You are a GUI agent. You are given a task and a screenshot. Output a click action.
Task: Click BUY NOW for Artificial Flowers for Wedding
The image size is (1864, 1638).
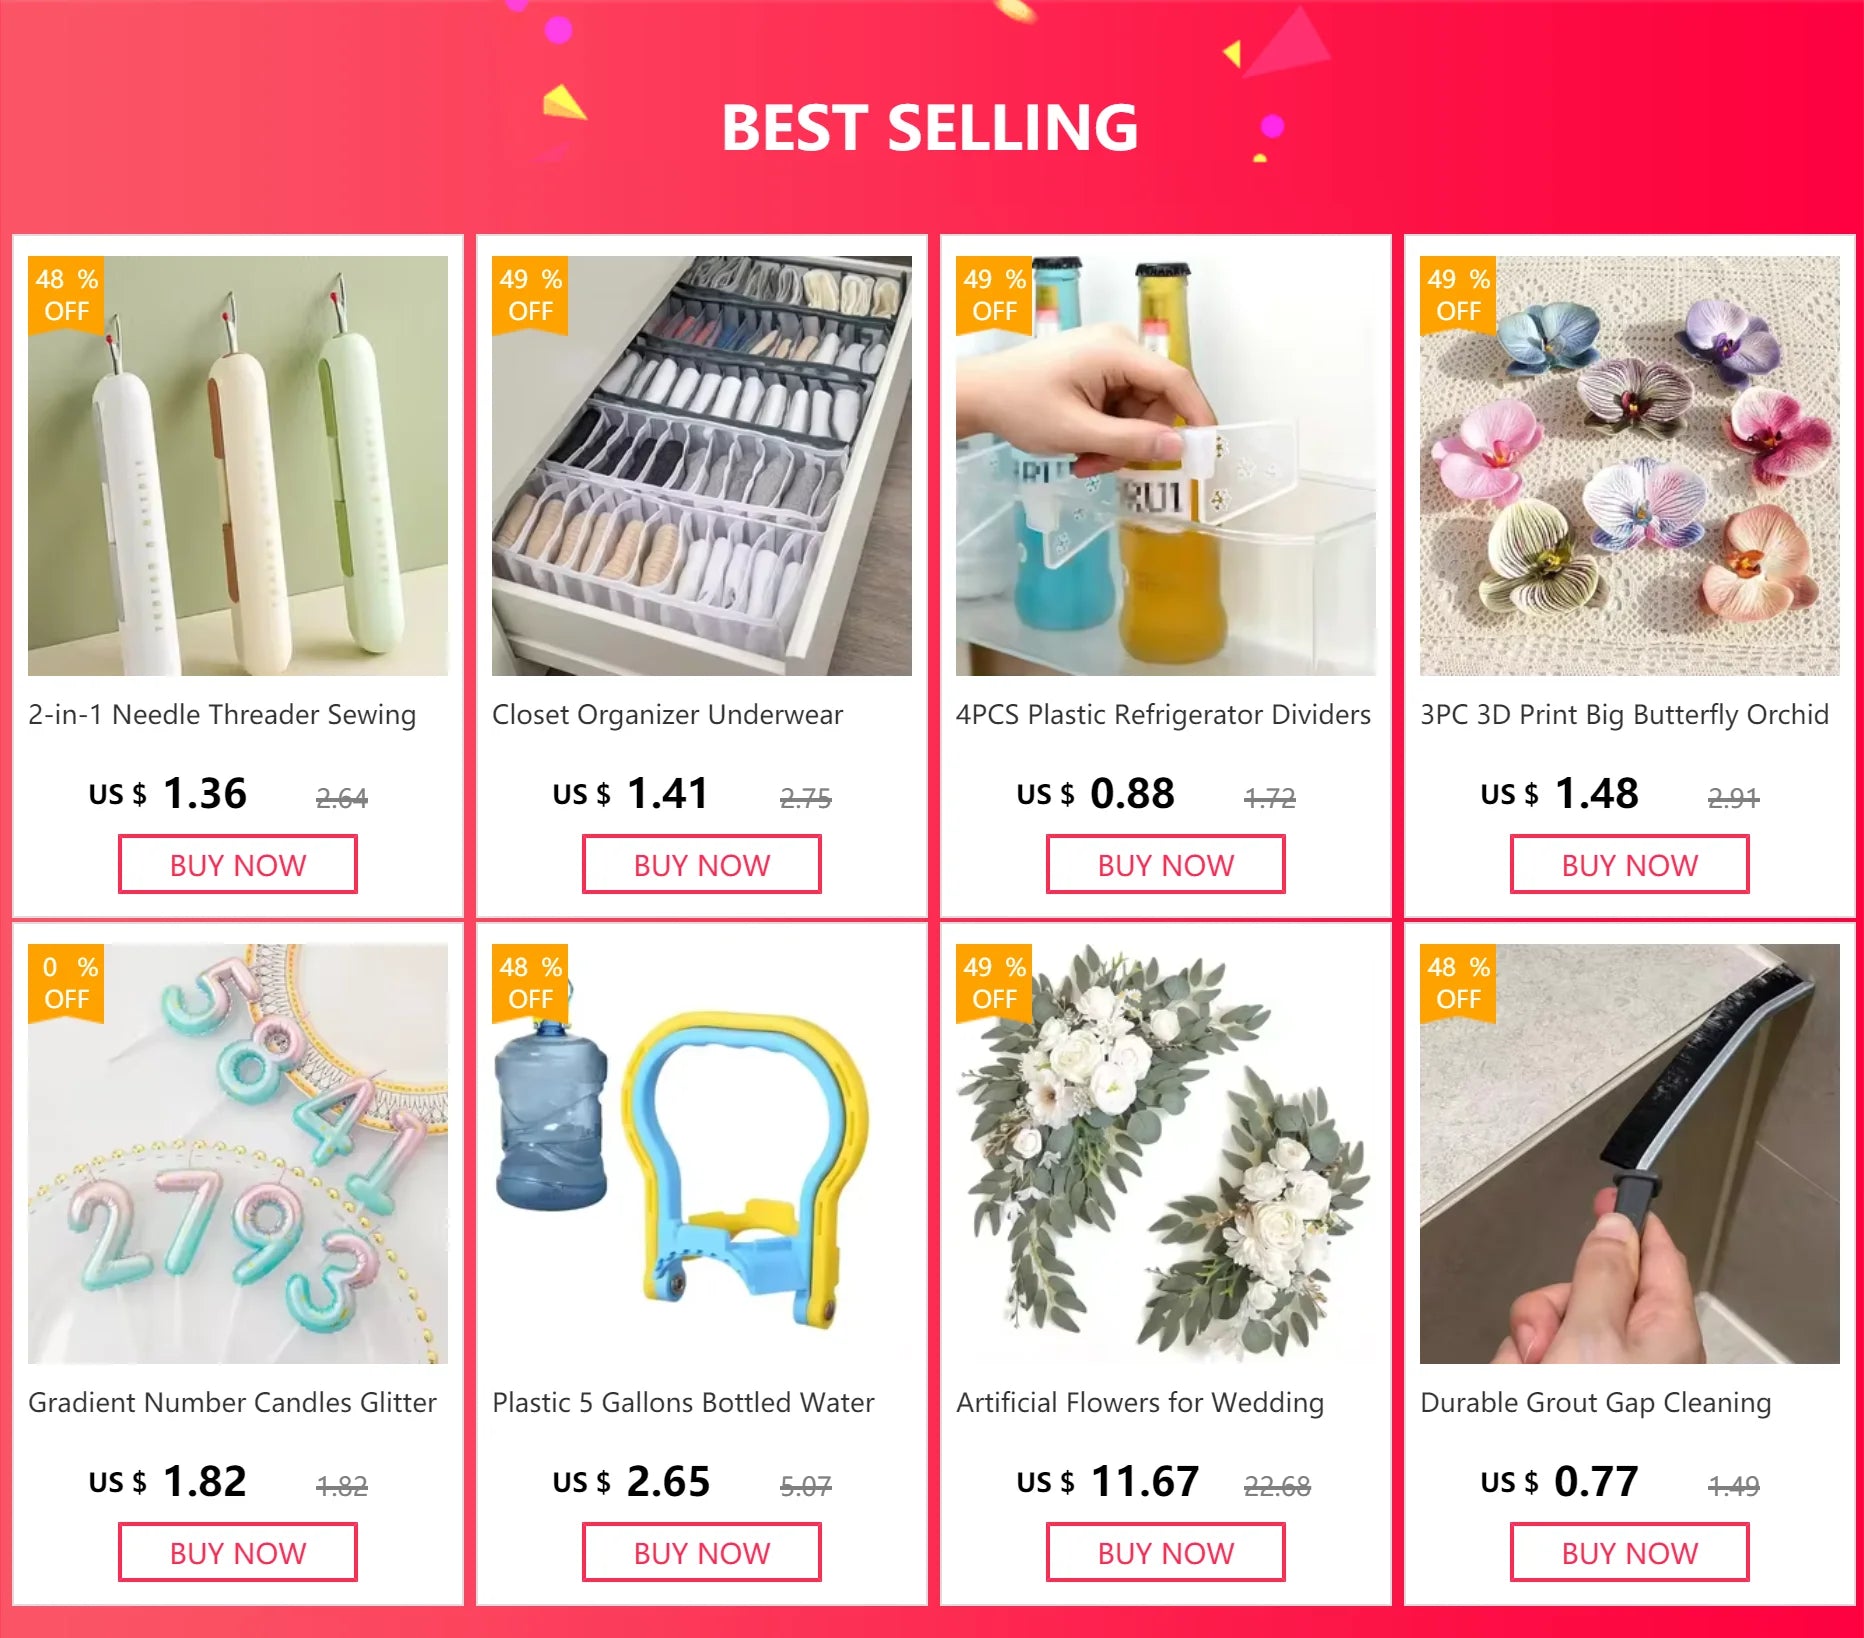click(1166, 1553)
